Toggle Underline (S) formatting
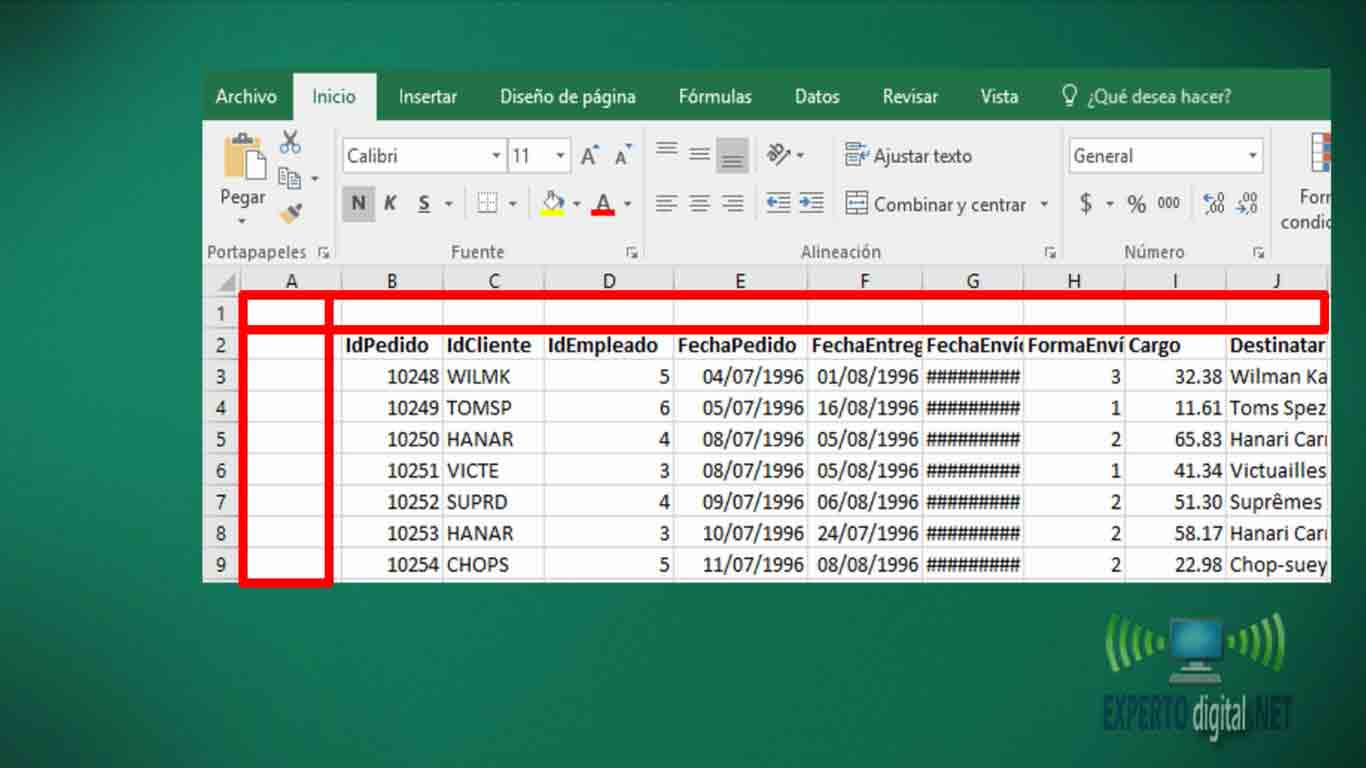1366x768 pixels. (x=424, y=204)
